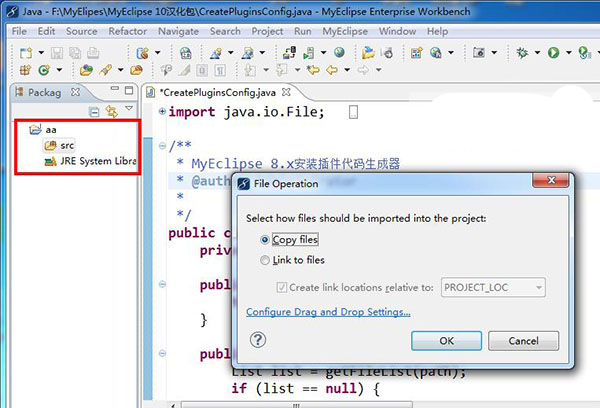Open the File menu

click(x=19, y=31)
